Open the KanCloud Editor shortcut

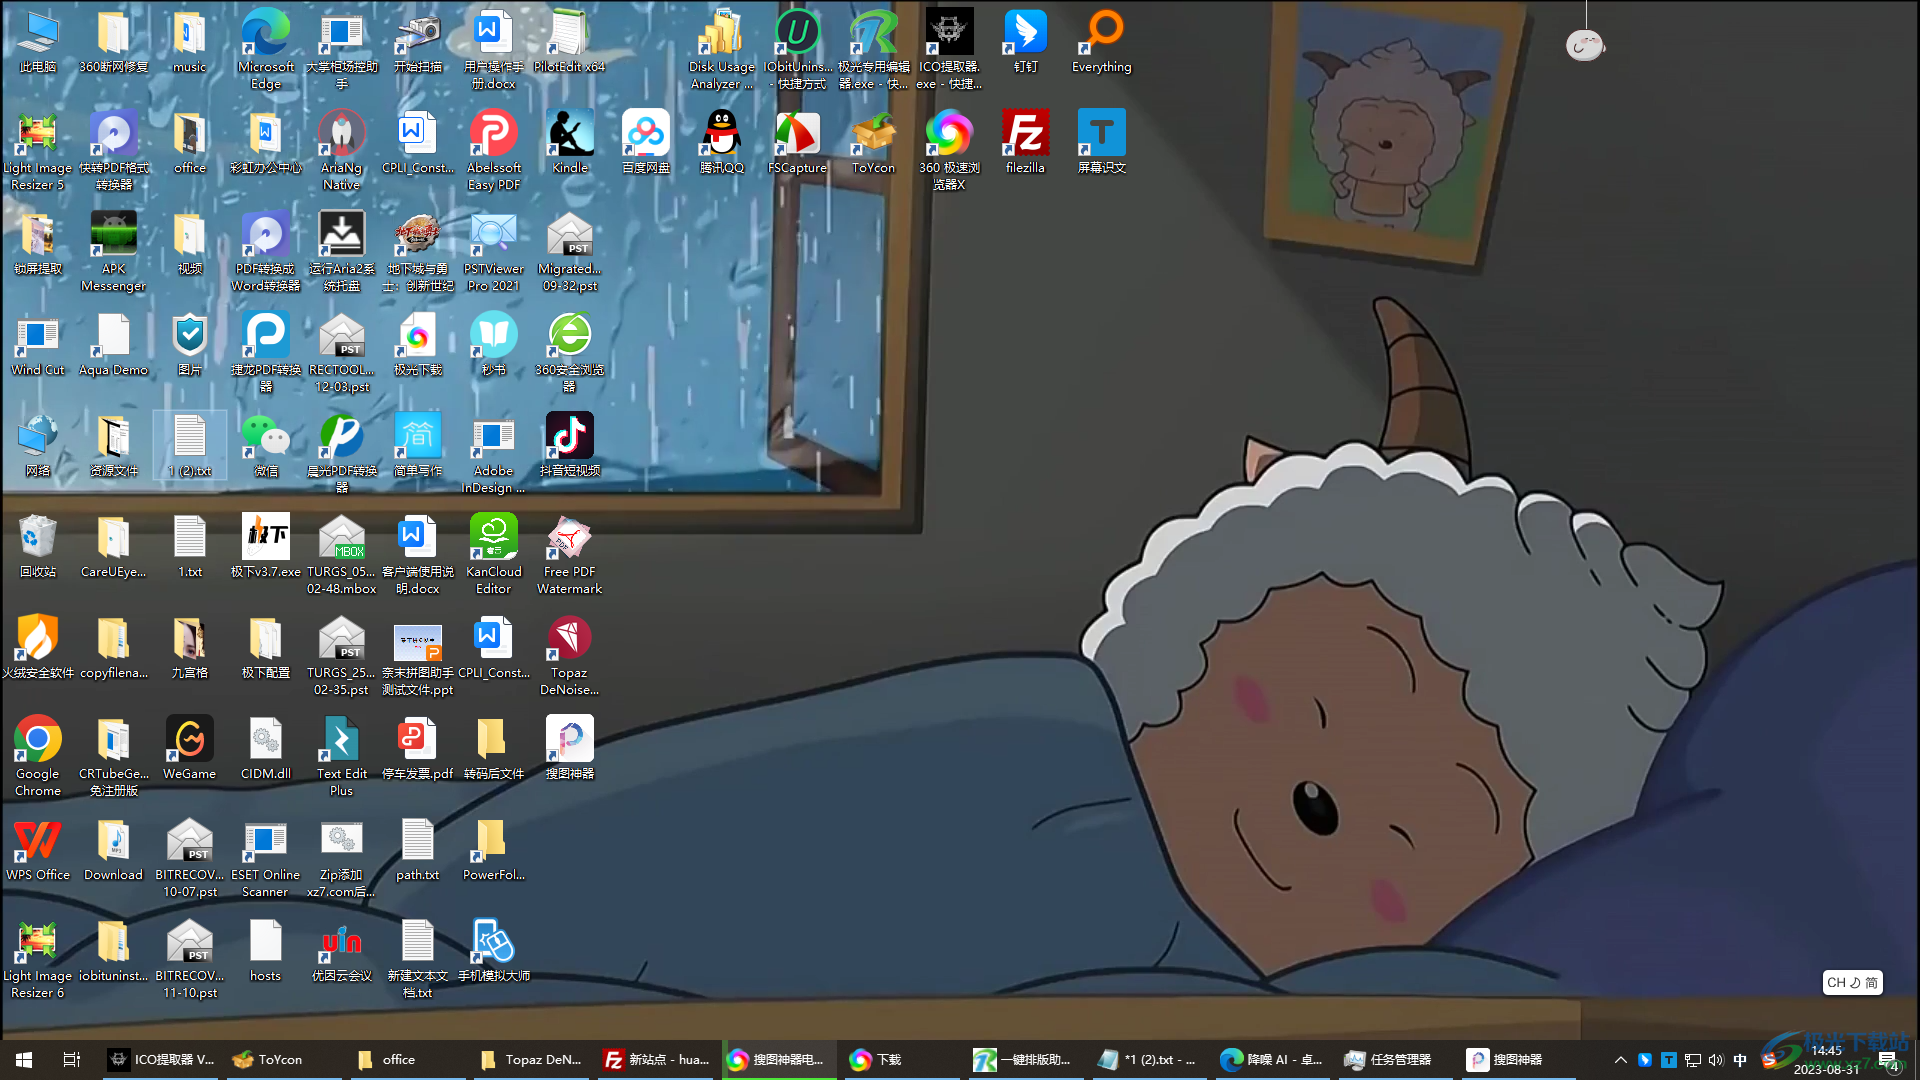493,554
